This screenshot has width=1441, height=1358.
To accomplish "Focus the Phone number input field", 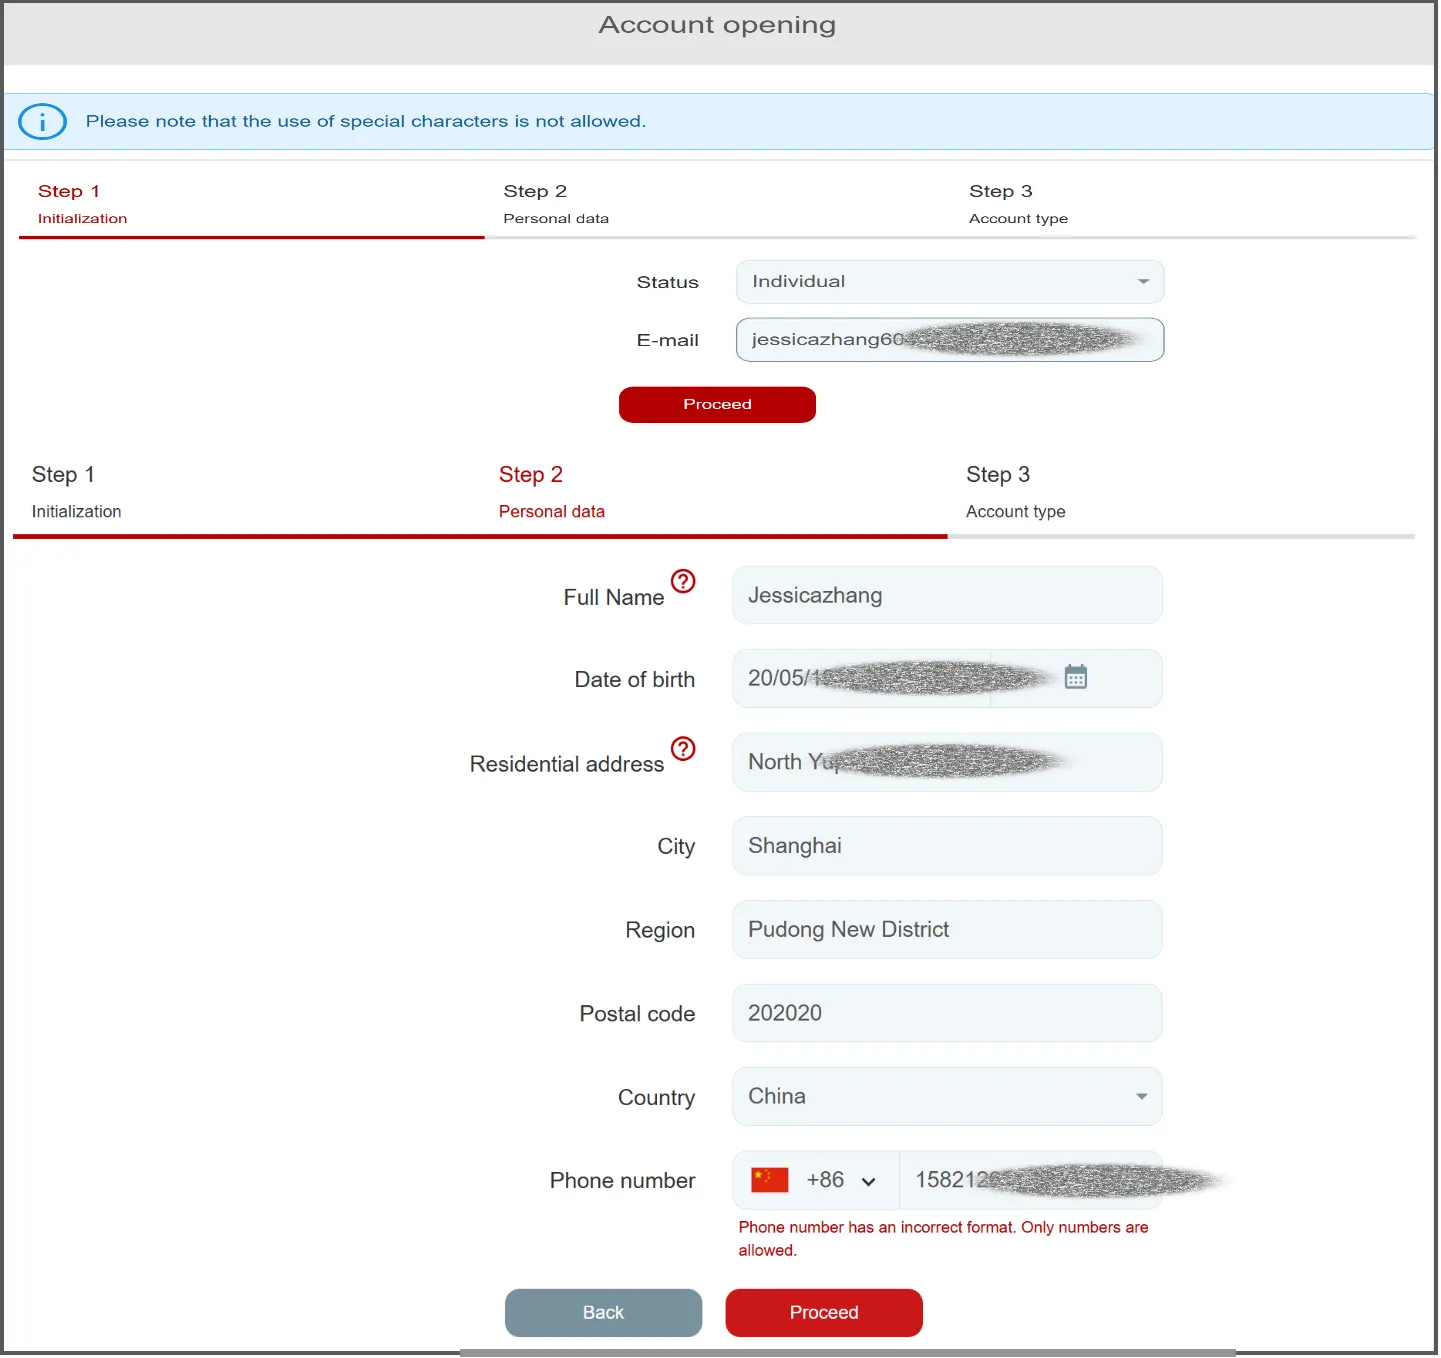I will [x=1030, y=1181].
